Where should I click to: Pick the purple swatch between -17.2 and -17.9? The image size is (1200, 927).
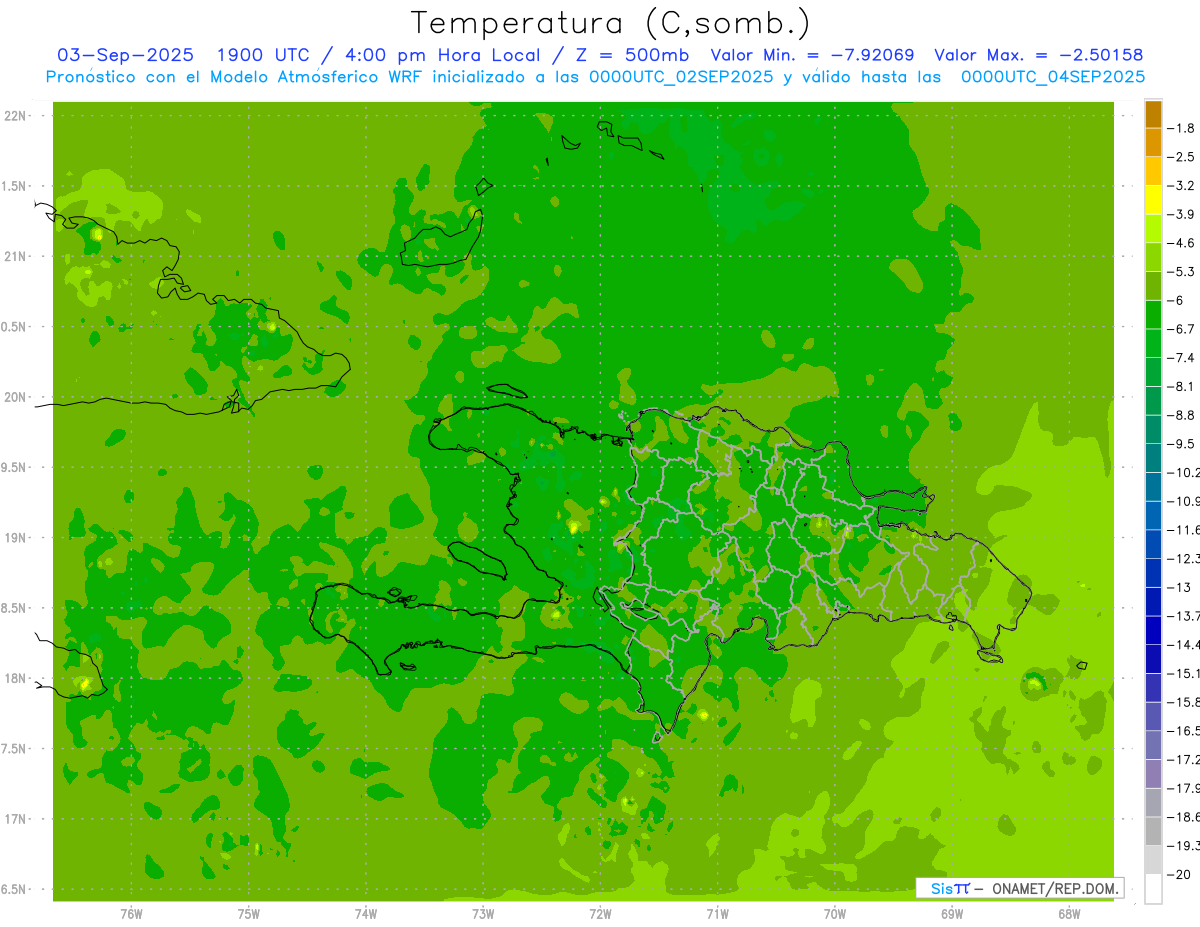tap(1153, 774)
